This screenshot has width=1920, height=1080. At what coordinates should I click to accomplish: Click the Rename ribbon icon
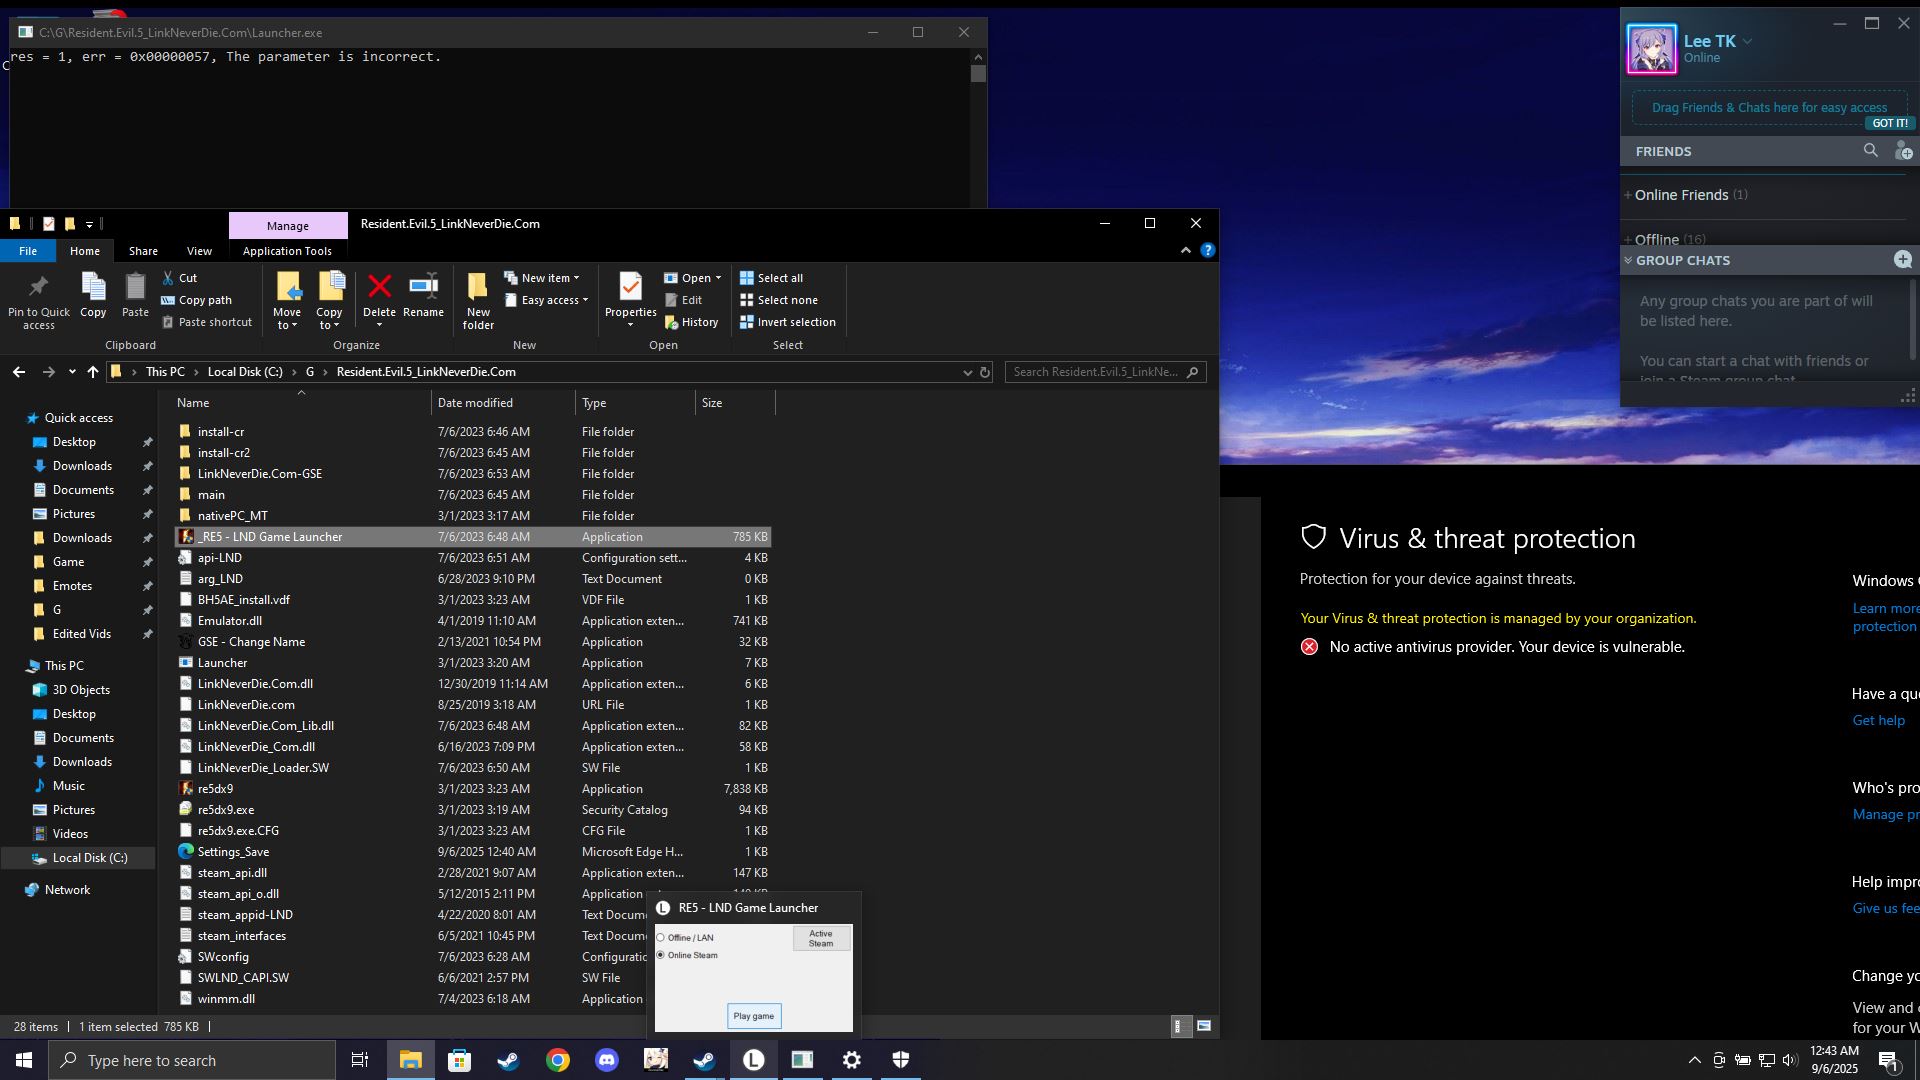coord(423,288)
